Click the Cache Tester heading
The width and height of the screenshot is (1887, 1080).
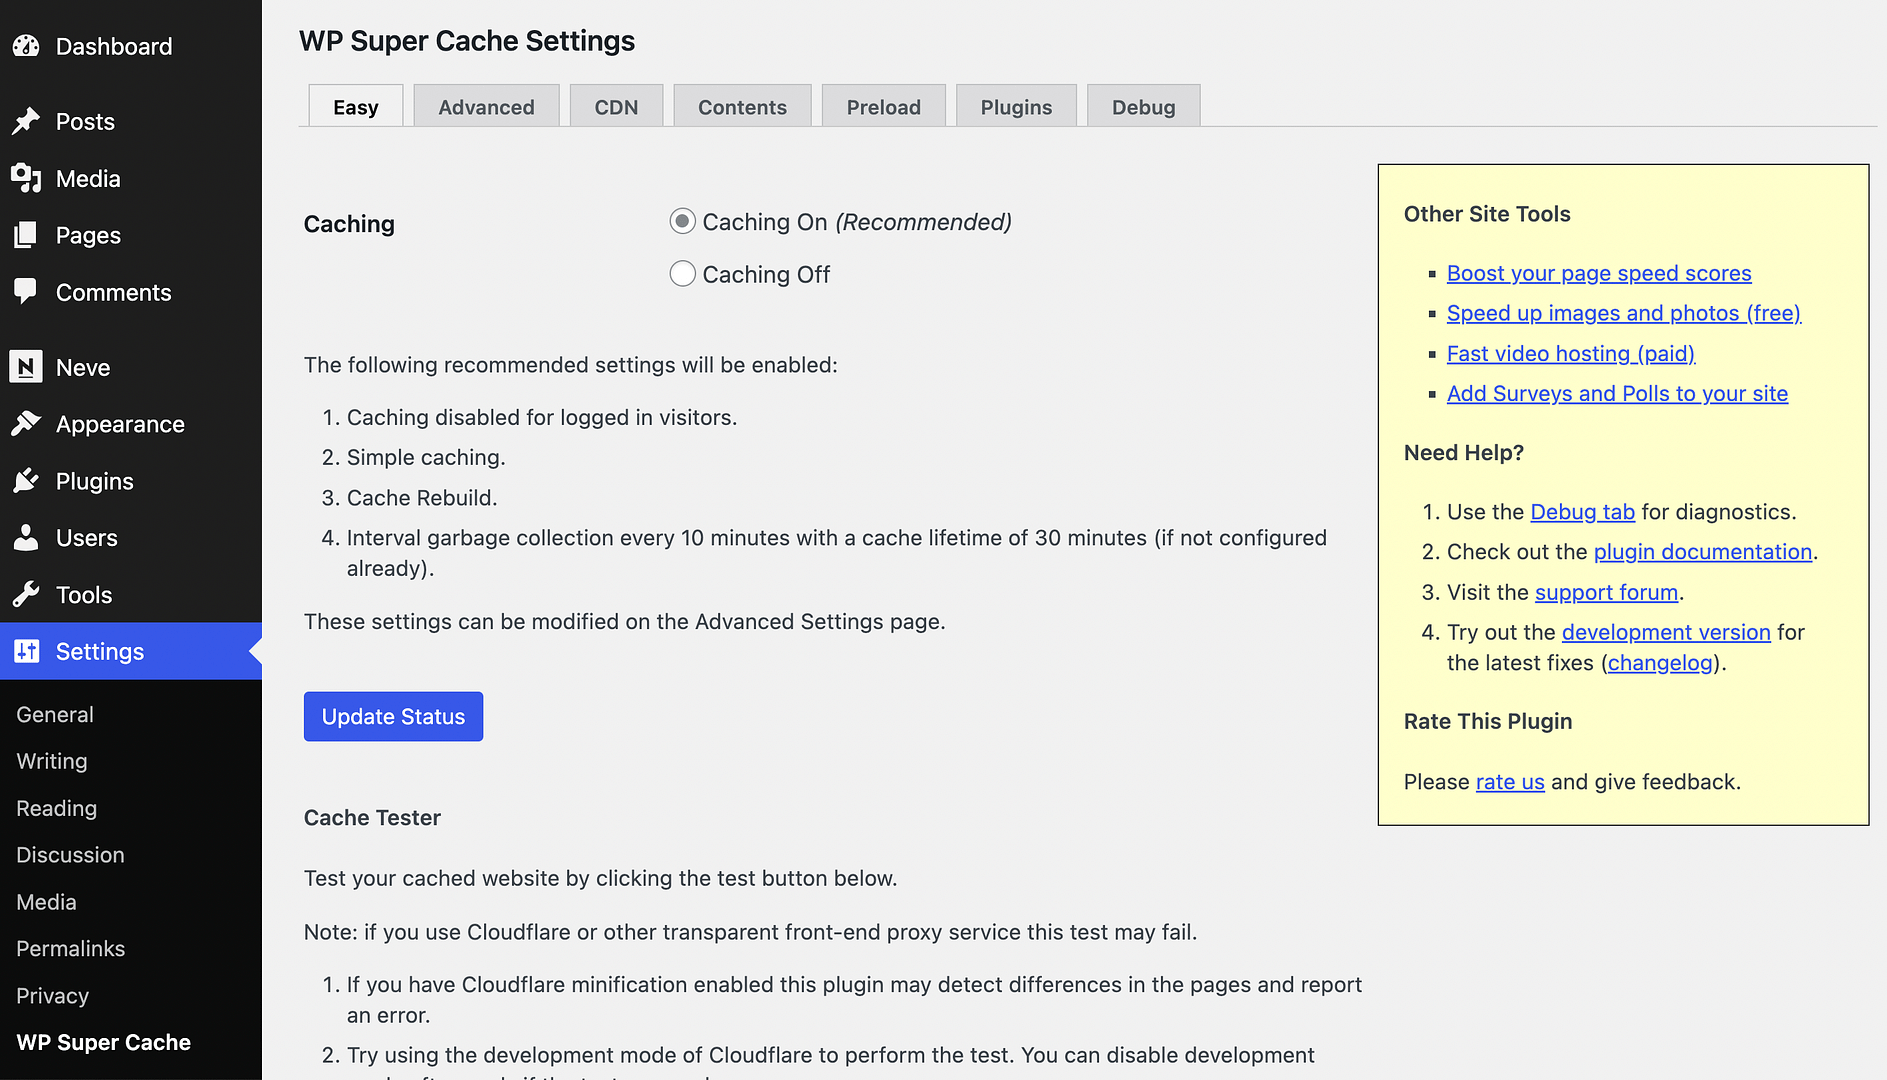click(372, 817)
